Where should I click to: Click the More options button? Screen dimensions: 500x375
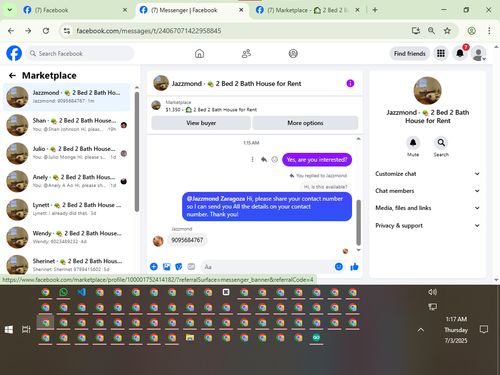click(305, 123)
